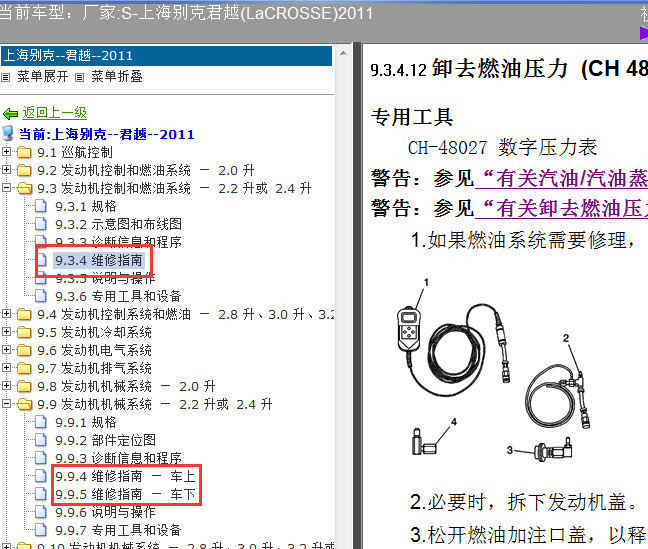Open the 返回上一级 link
Viewport: 648px width, 549px height.
[55, 112]
